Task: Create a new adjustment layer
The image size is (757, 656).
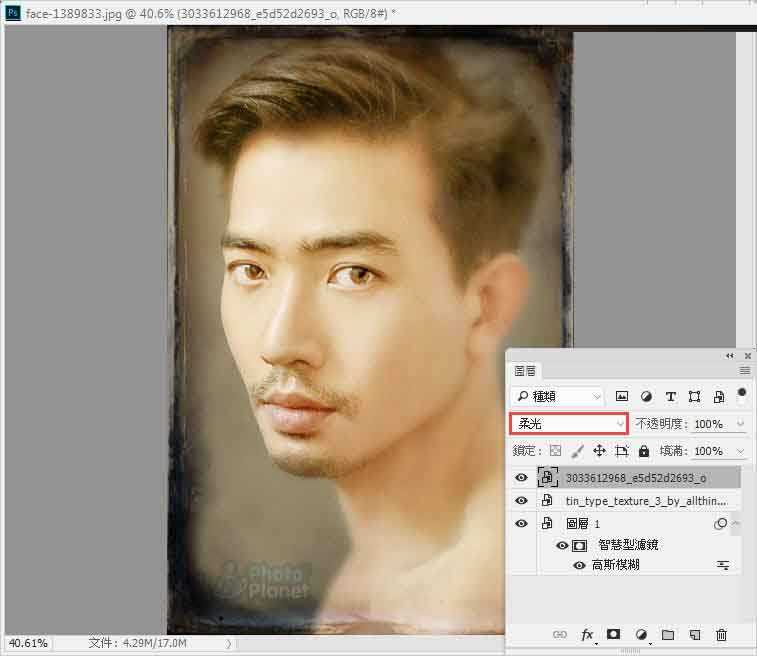Action: click(x=641, y=635)
